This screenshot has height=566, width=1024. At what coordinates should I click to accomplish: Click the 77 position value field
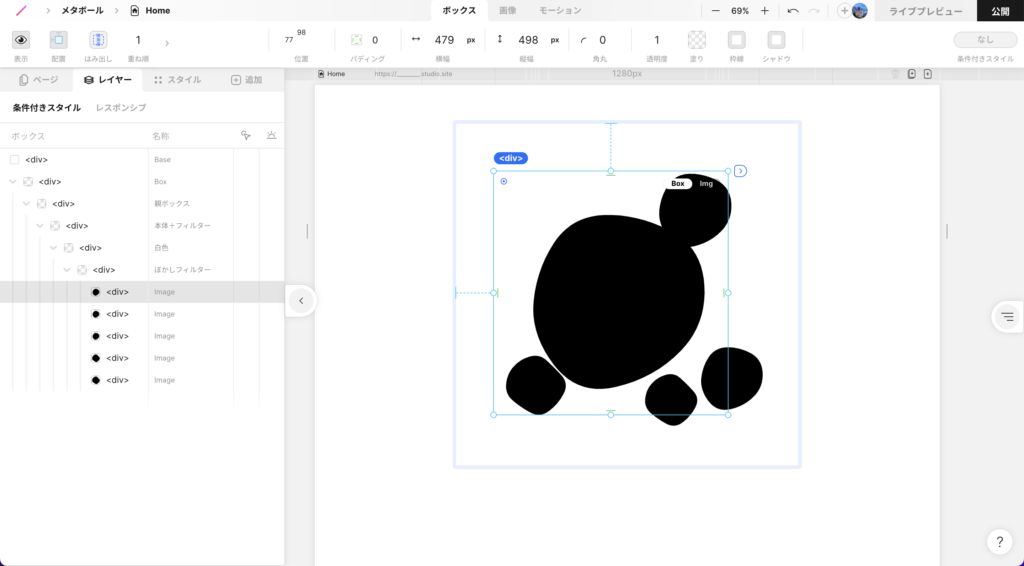tap(289, 40)
